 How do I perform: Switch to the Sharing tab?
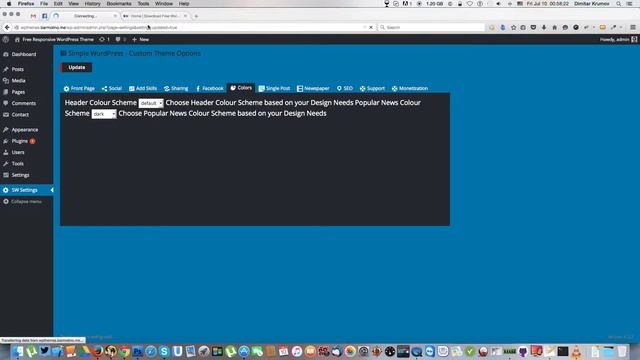click(x=176, y=88)
